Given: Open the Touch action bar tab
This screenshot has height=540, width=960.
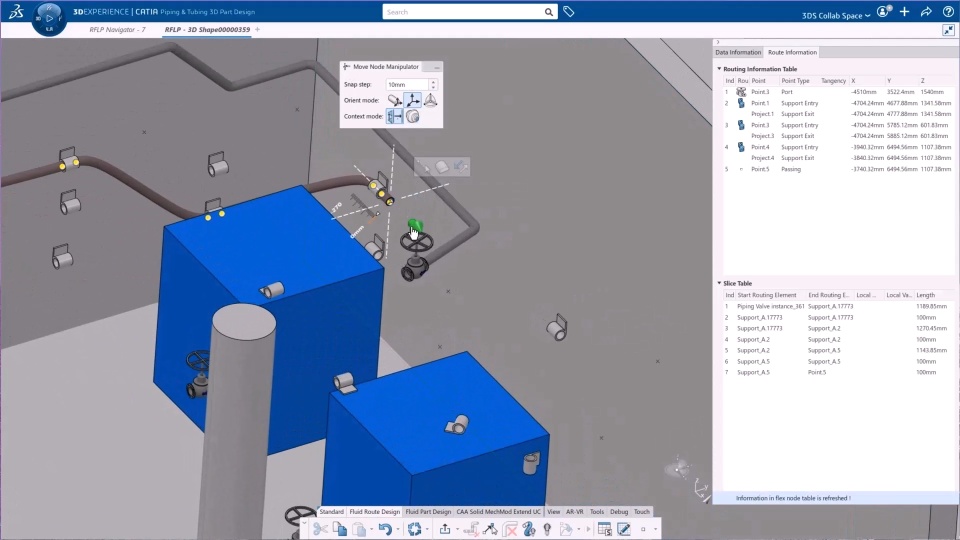Looking at the screenshot, I should pyautogui.click(x=642, y=512).
